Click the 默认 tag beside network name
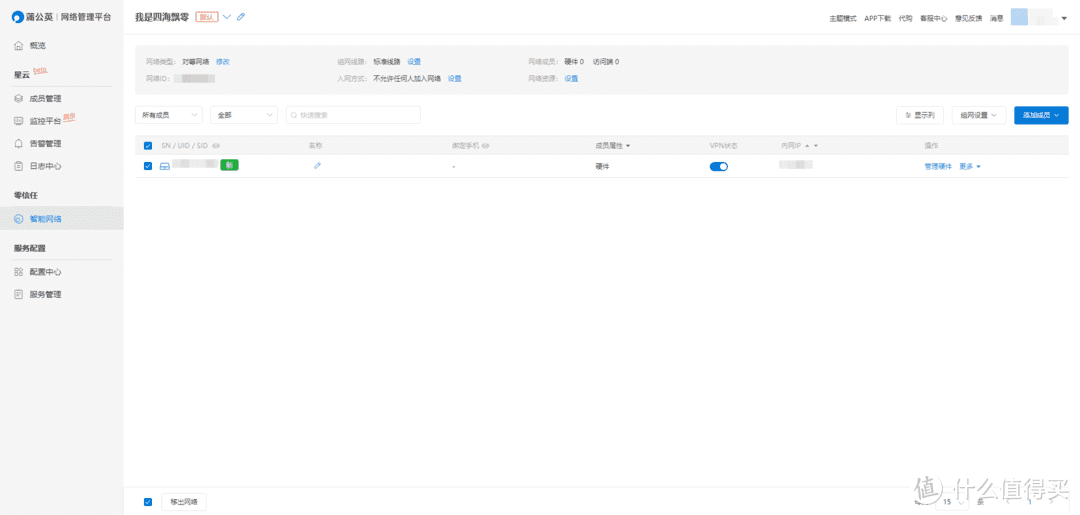 click(x=207, y=17)
